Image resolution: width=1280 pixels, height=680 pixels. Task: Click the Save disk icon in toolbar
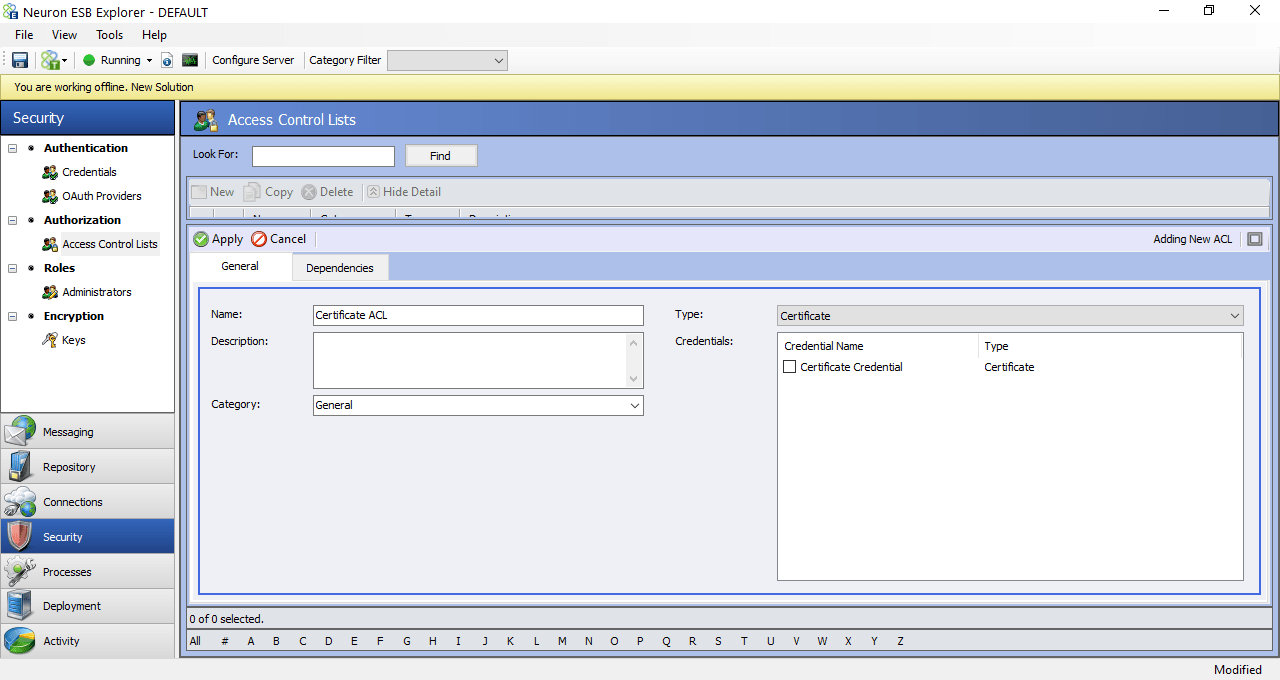[x=20, y=60]
